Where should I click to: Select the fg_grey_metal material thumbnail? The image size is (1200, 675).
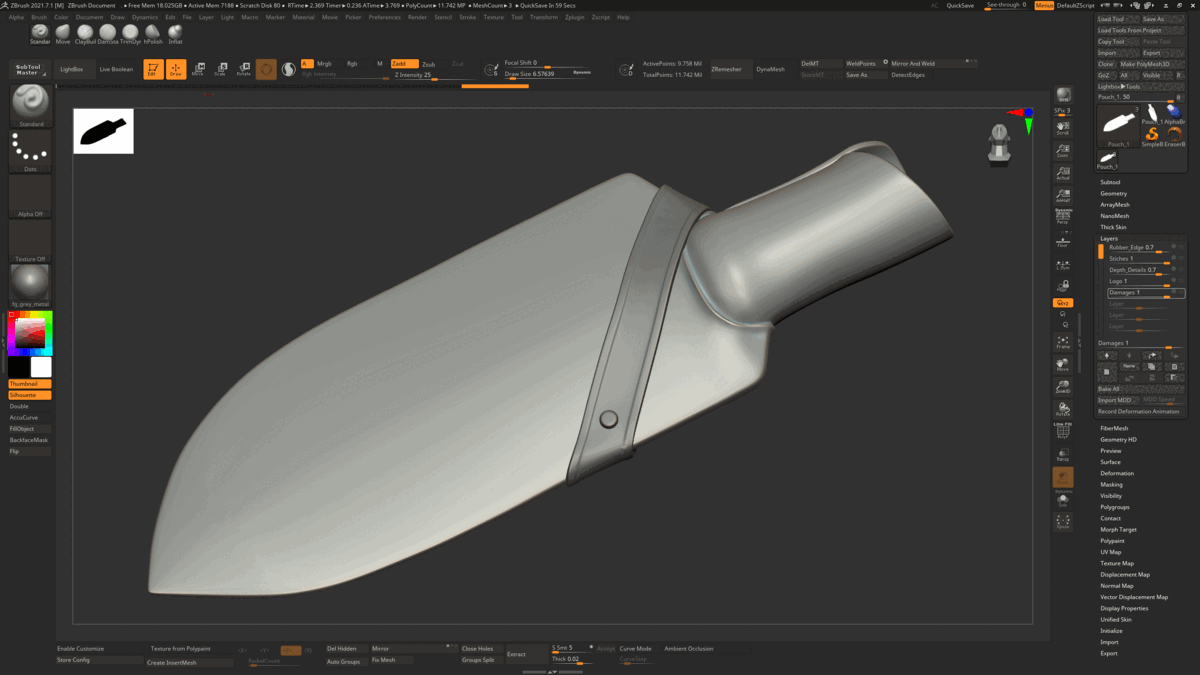click(x=30, y=283)
